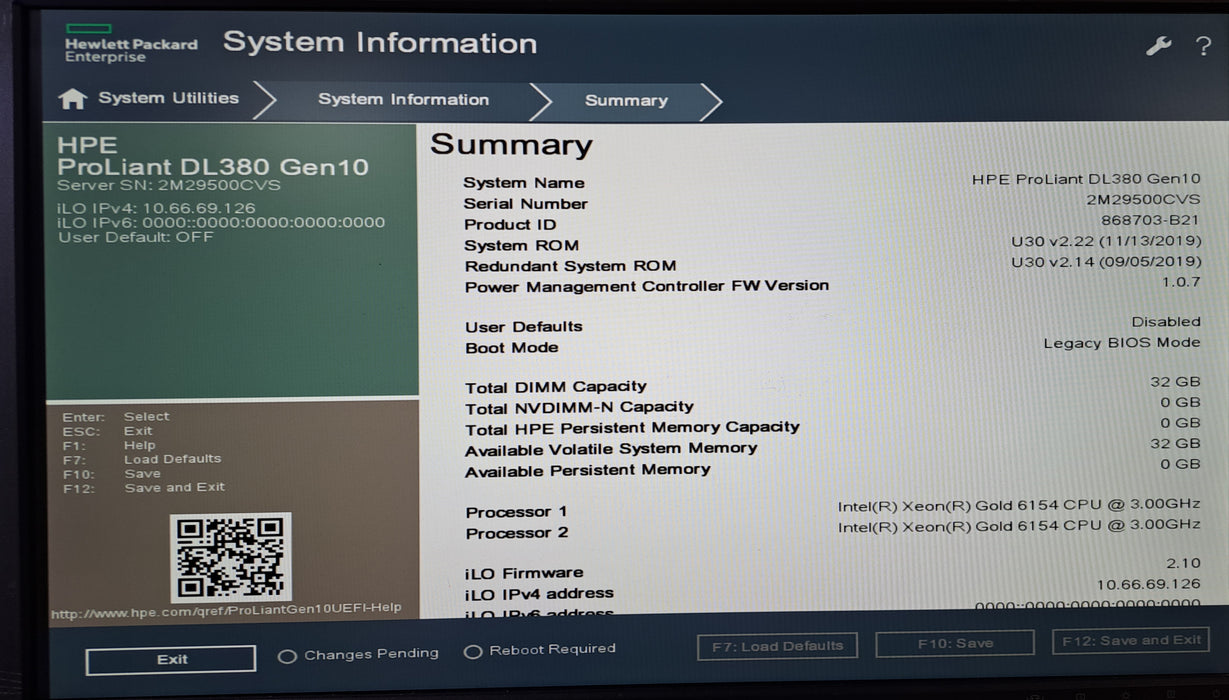The height and width of the screenshot is (700, 1229).
Task: Click the QR code help image
Action: point(231,557)
